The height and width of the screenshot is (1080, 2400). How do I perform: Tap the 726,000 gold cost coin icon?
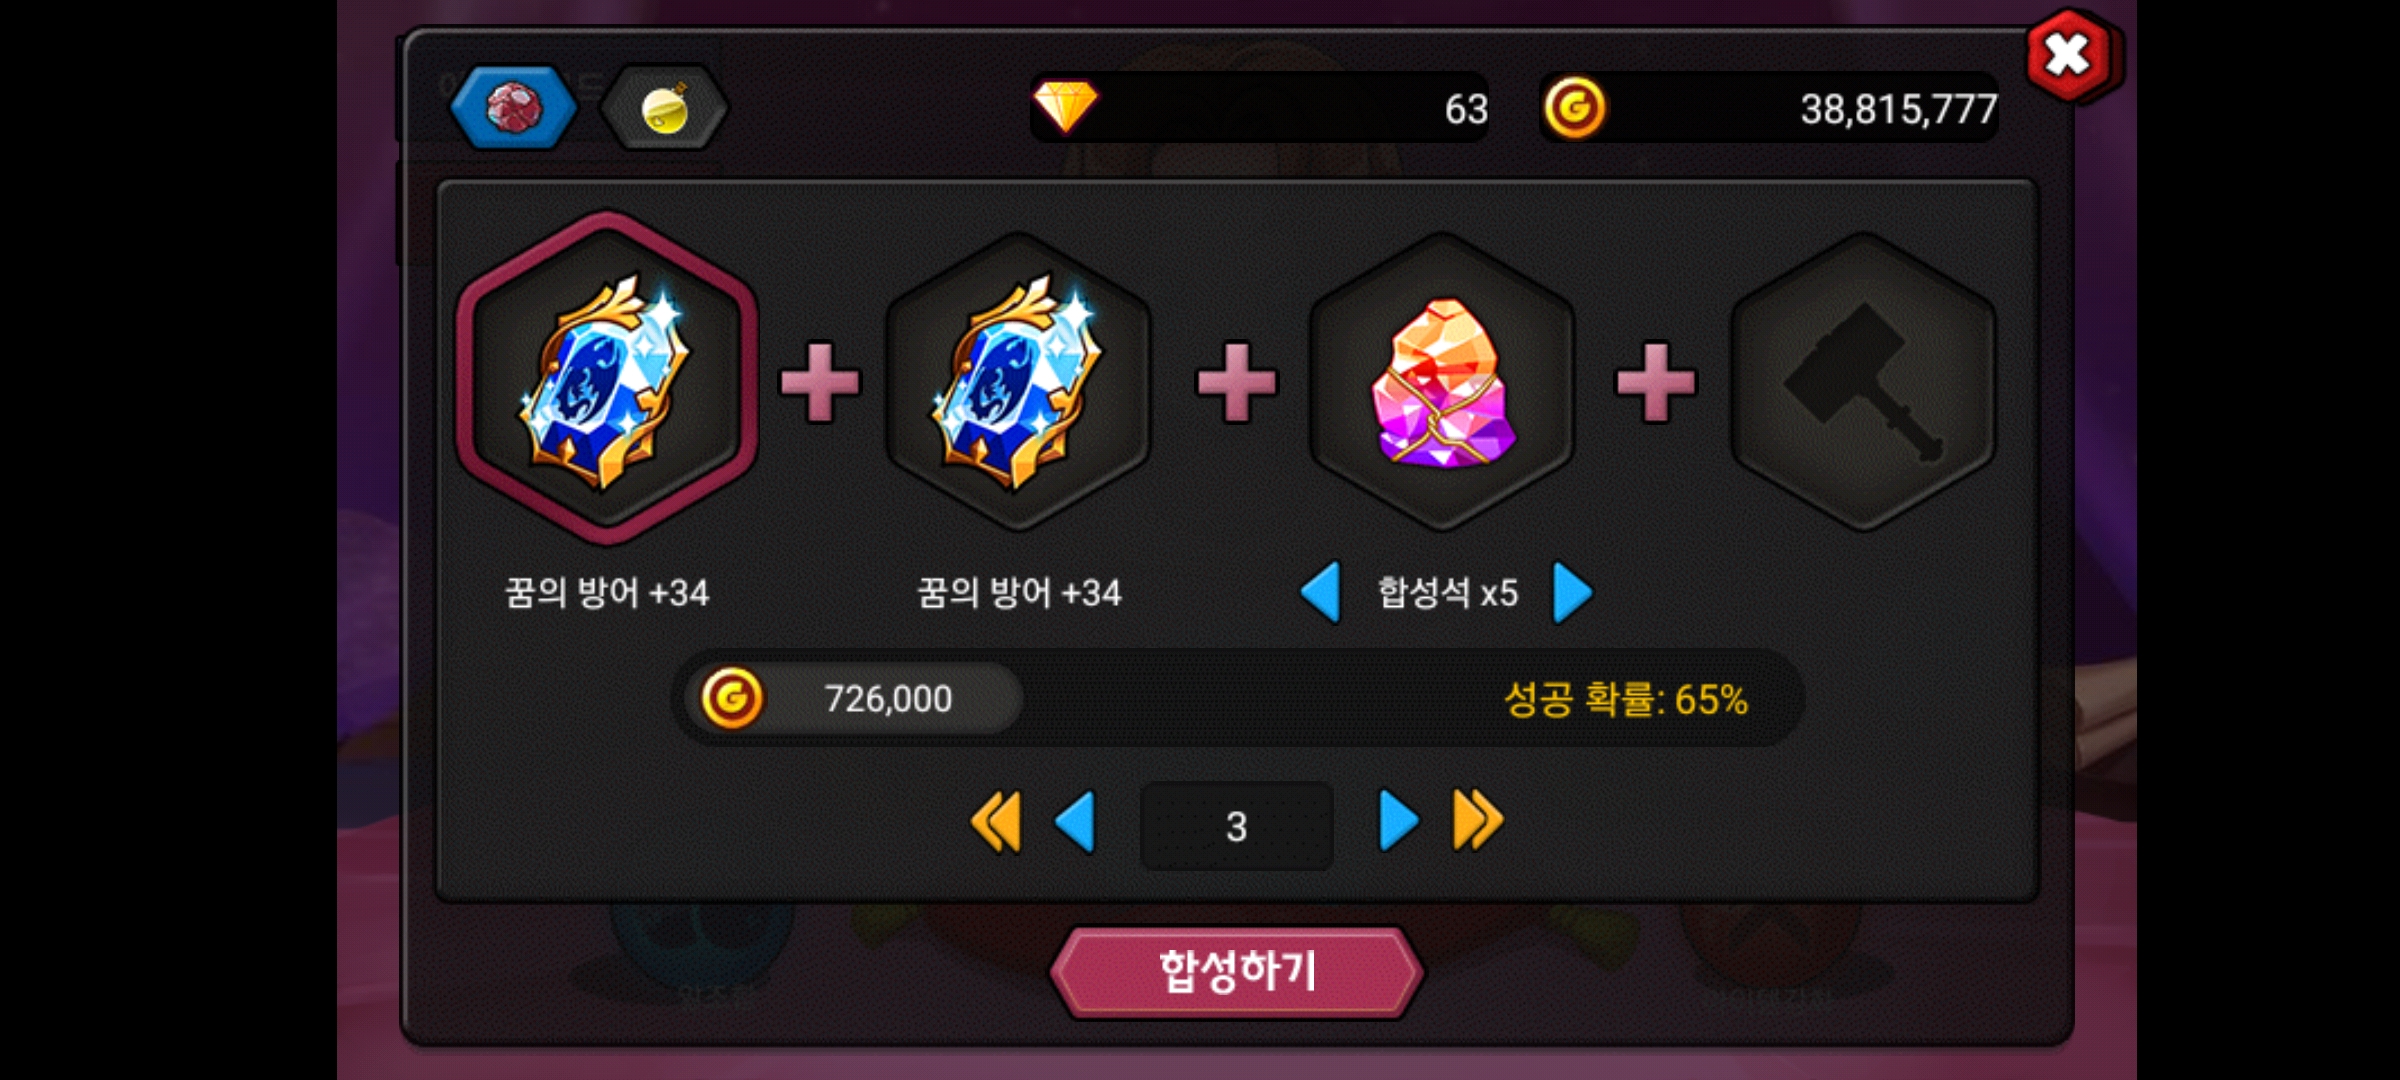[732, 698]
